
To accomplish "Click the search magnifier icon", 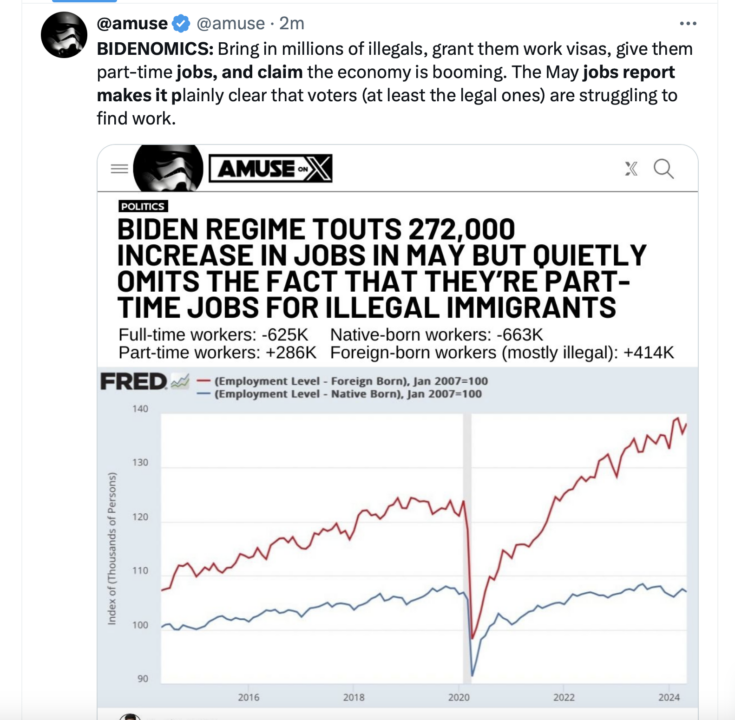I will tap(663, 170).
